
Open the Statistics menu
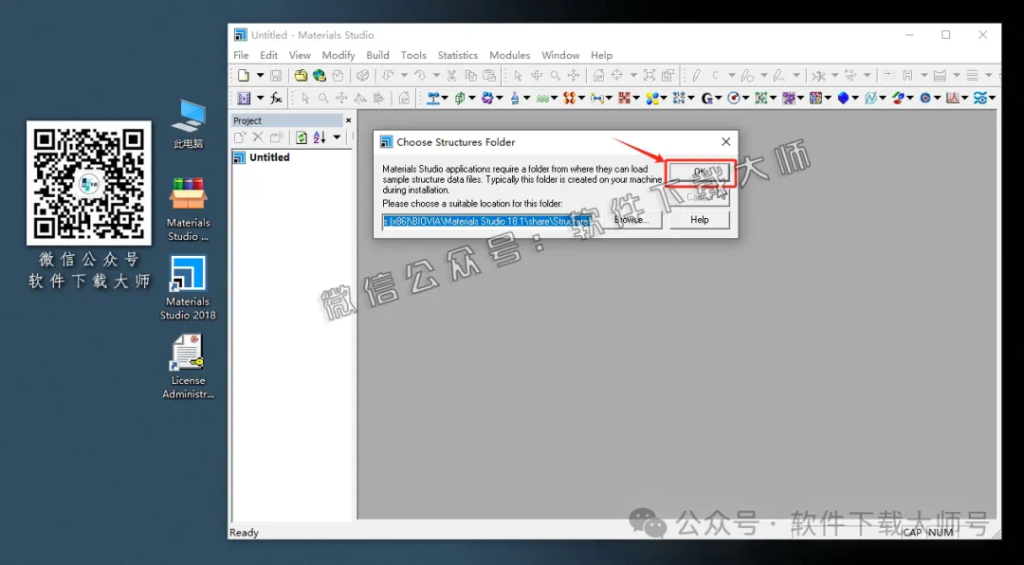click(458, 55)
